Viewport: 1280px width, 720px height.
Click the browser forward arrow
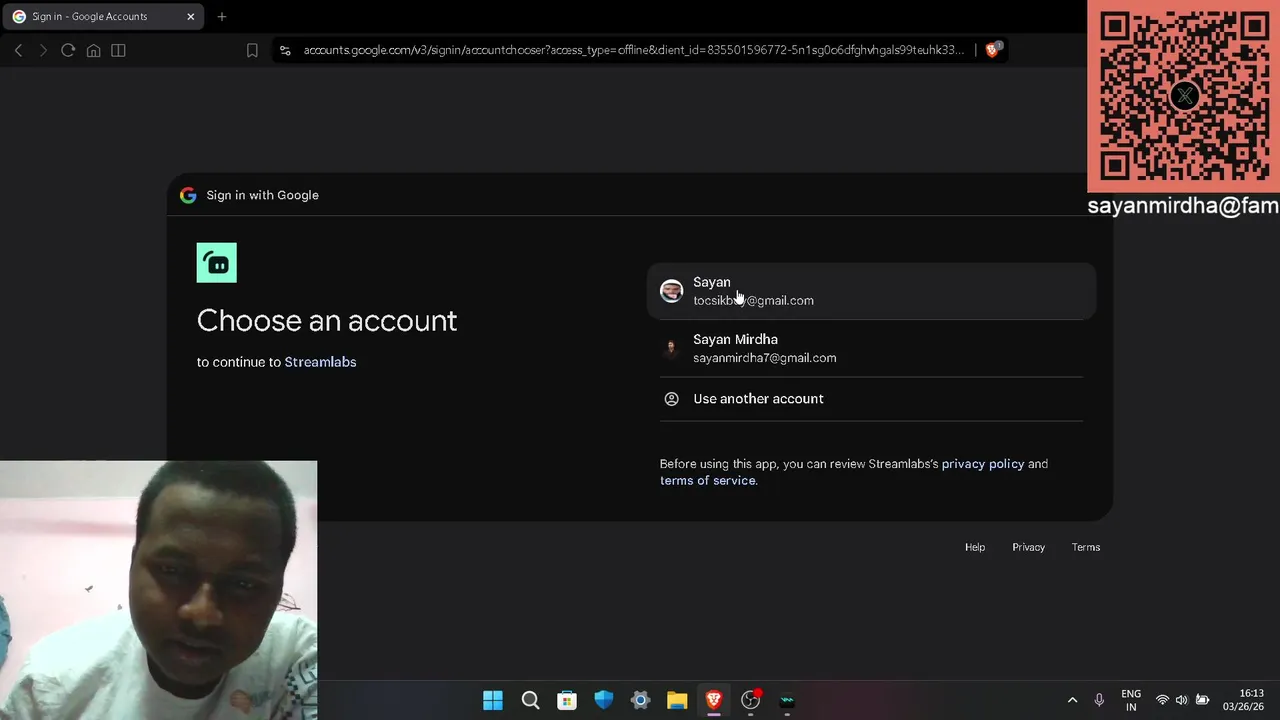[x=43, y=50]
